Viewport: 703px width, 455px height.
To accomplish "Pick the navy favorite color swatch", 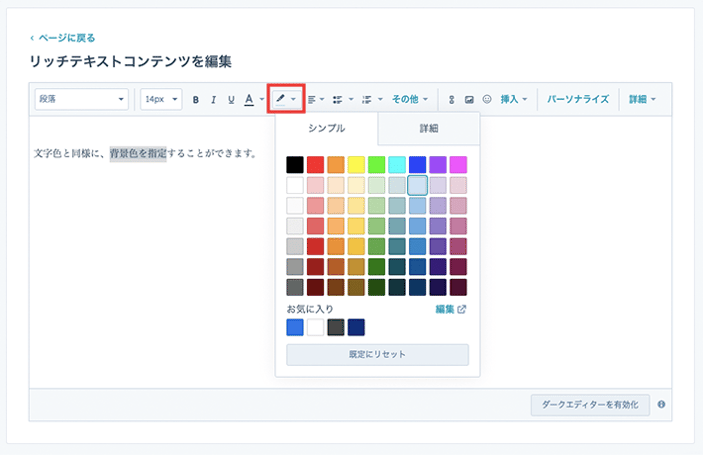I will coord(356,327).
